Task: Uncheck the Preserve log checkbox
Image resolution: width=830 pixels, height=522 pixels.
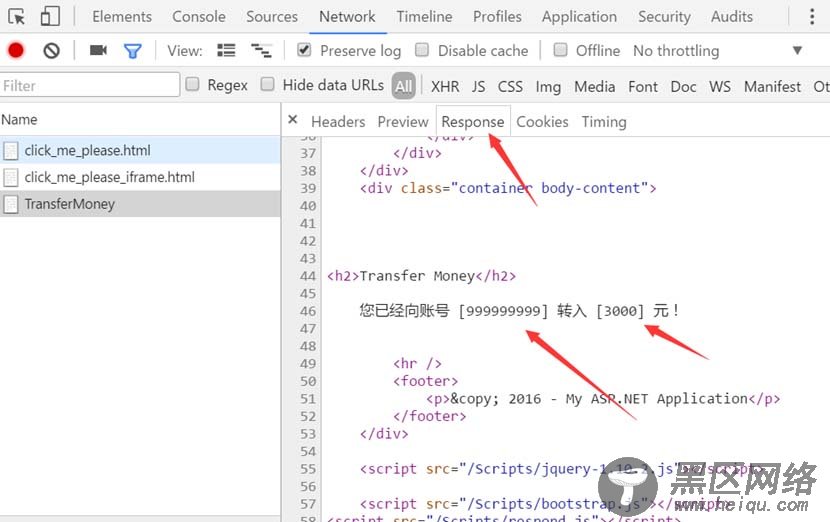Action: coord(304,50)
